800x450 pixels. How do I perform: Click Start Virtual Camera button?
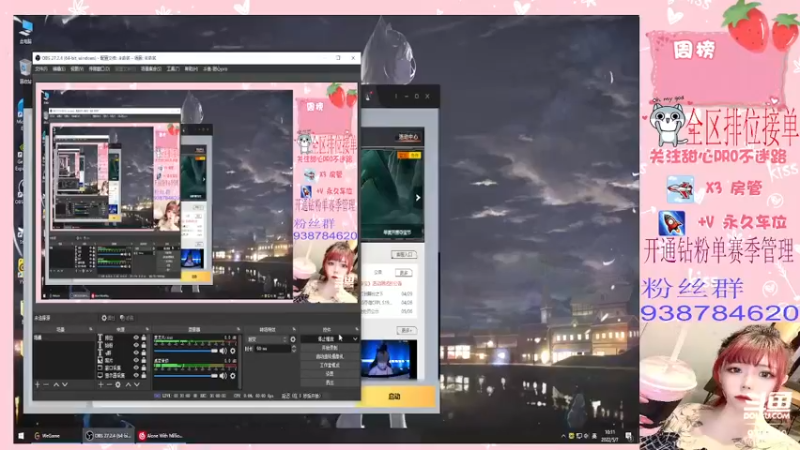[x=330, y=356]
